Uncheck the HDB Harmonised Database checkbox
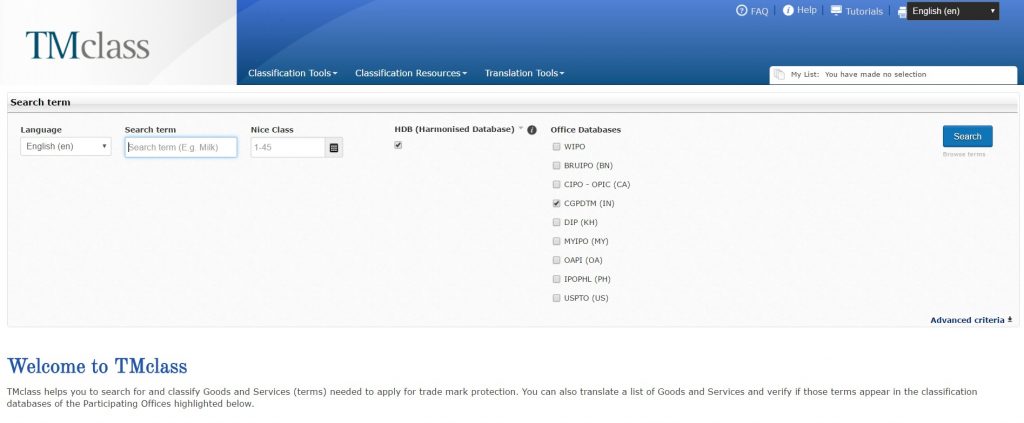Image resolution: width=1024 pixels, height=423 pixels. [x=398, y=145]
